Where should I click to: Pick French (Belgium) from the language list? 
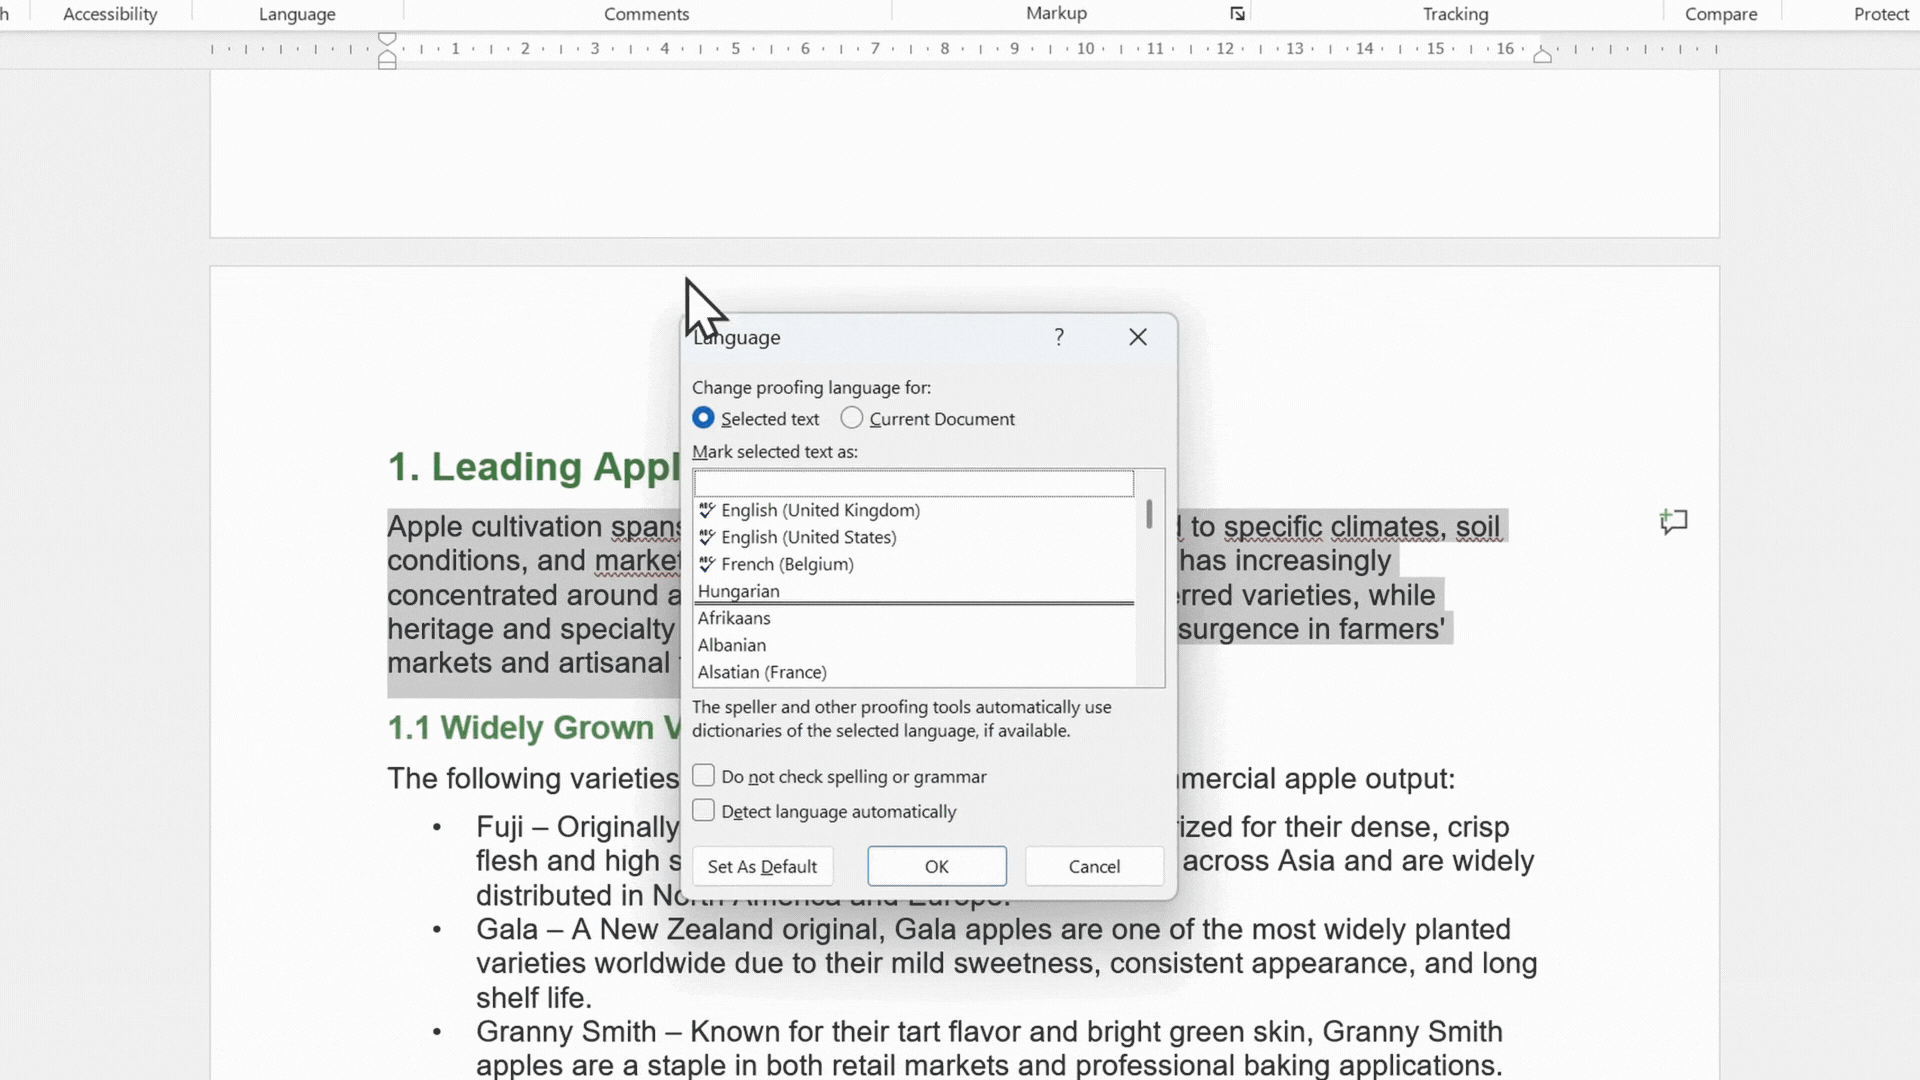pos(914,564)
